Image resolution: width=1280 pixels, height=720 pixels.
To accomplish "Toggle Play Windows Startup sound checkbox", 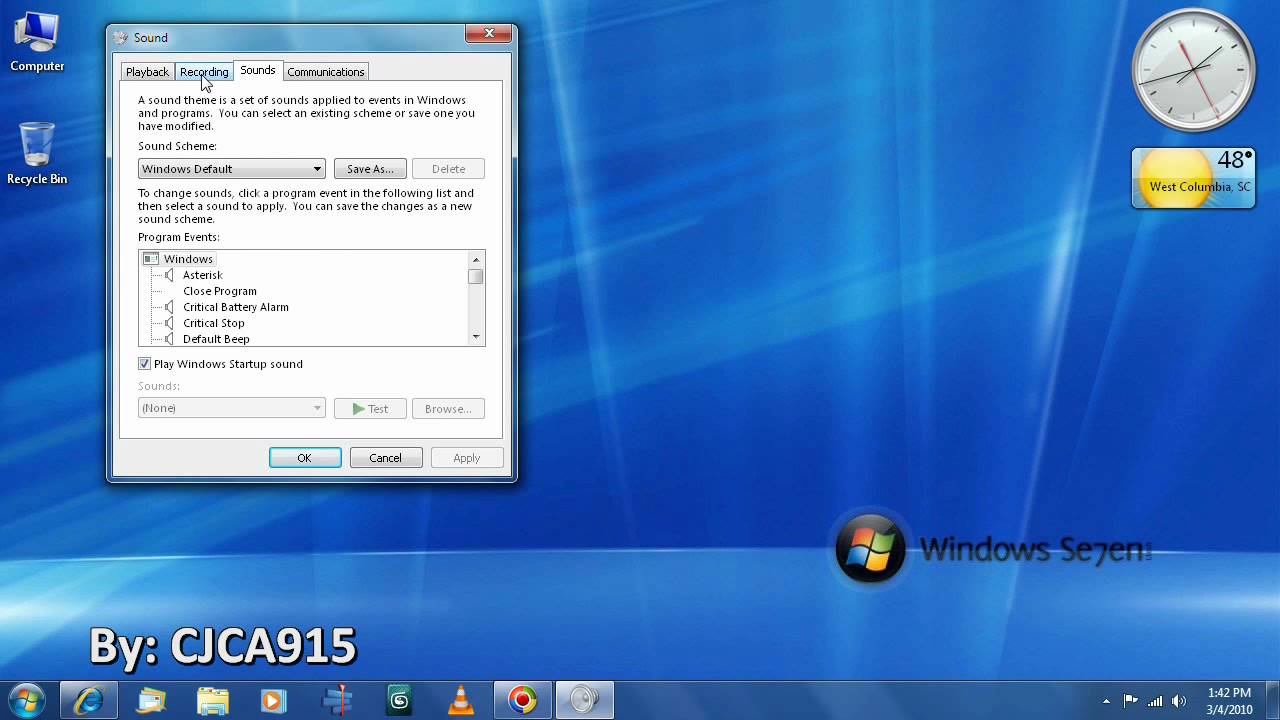I will pyautogui.click(x=144, y=364).
